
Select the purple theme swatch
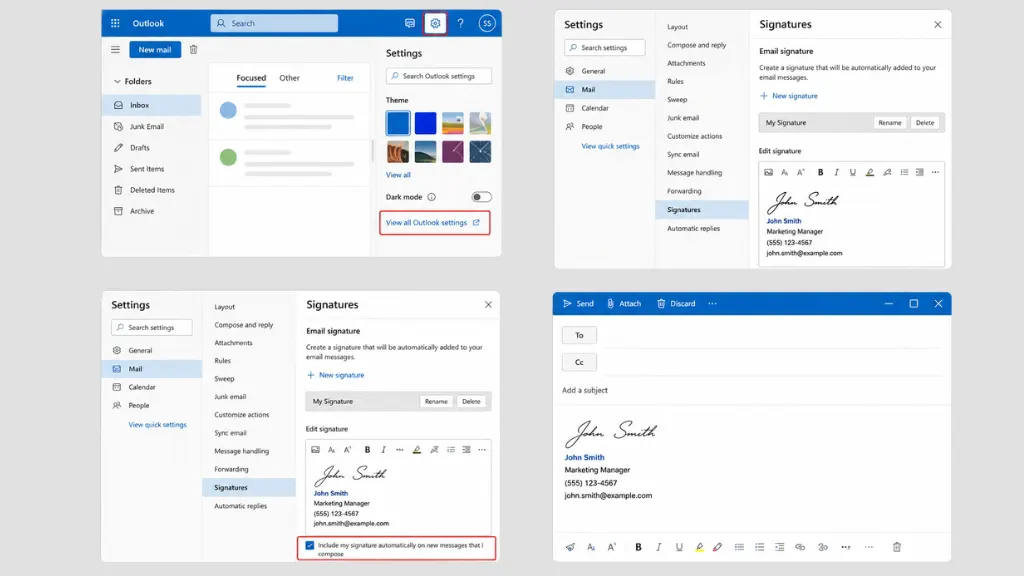pos(453,152)
